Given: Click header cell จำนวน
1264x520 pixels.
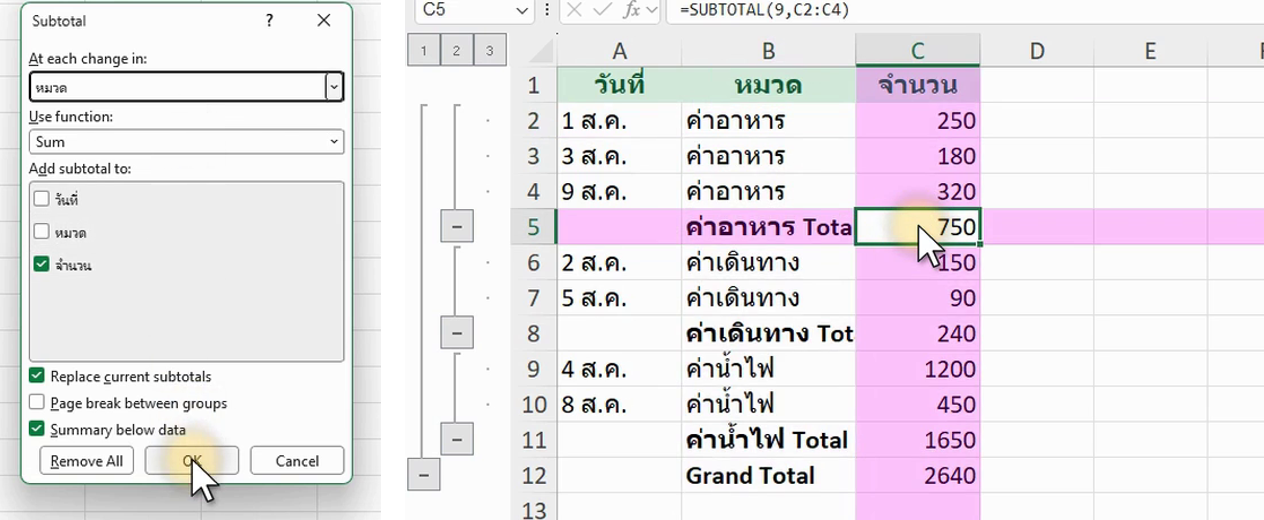Looking at the screenshot, I should [x=918, y=85].
